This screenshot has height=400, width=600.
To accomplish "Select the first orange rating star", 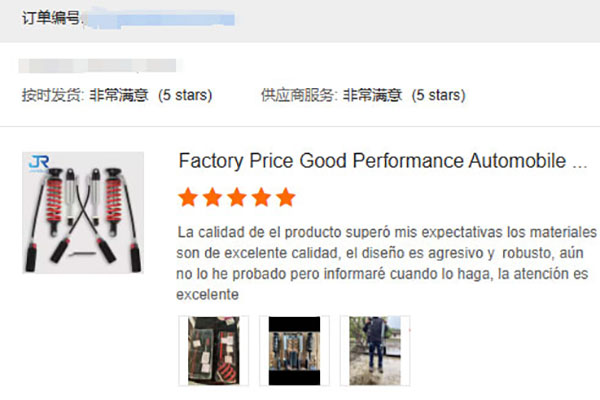I will point(188,197).
